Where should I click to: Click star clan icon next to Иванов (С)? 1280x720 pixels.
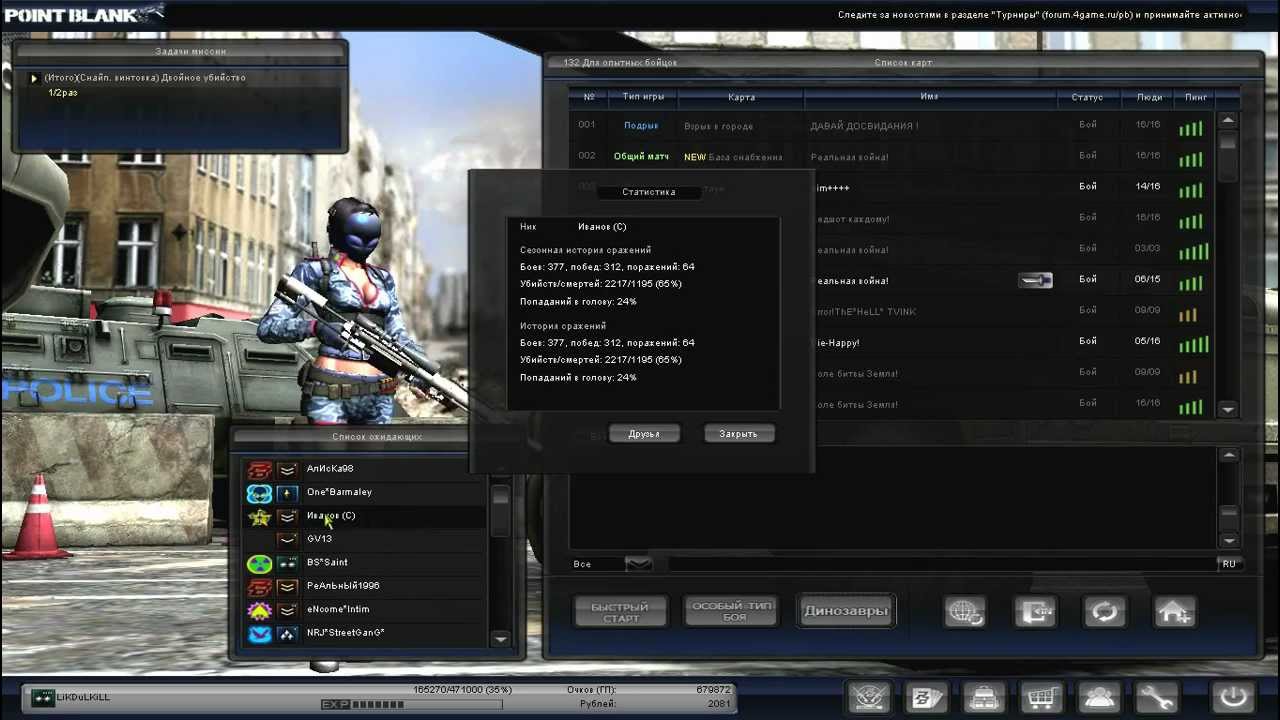click(259, 517)
